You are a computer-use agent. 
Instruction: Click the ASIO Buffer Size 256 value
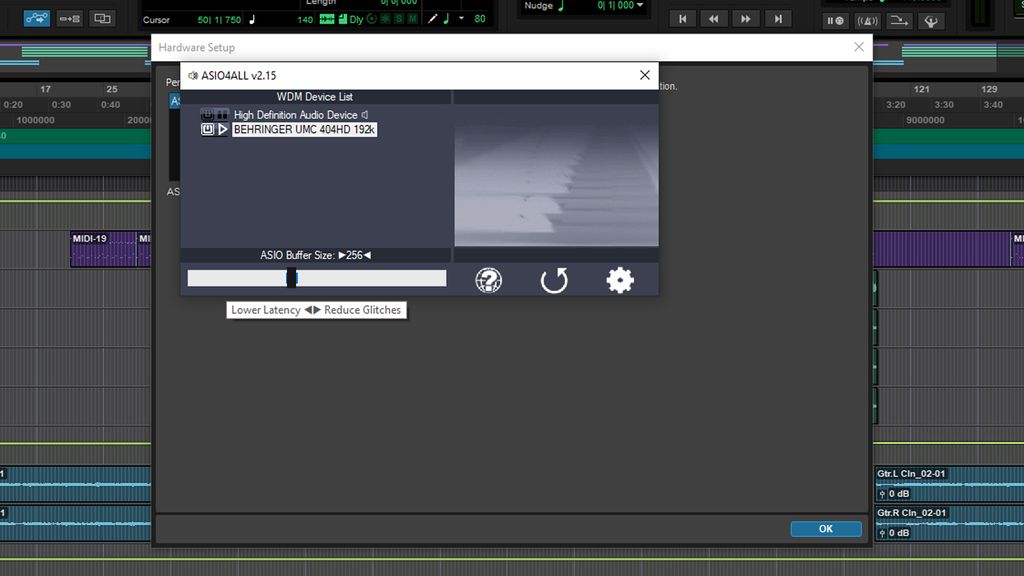(x=355, y=255)
